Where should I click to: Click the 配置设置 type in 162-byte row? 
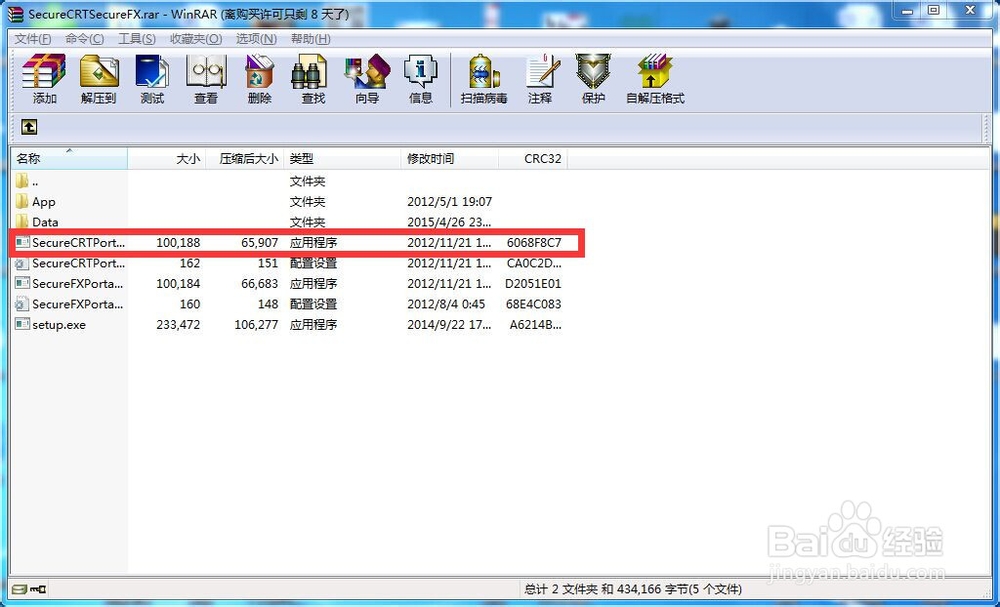pyautogui.click(x=313, y=263)
